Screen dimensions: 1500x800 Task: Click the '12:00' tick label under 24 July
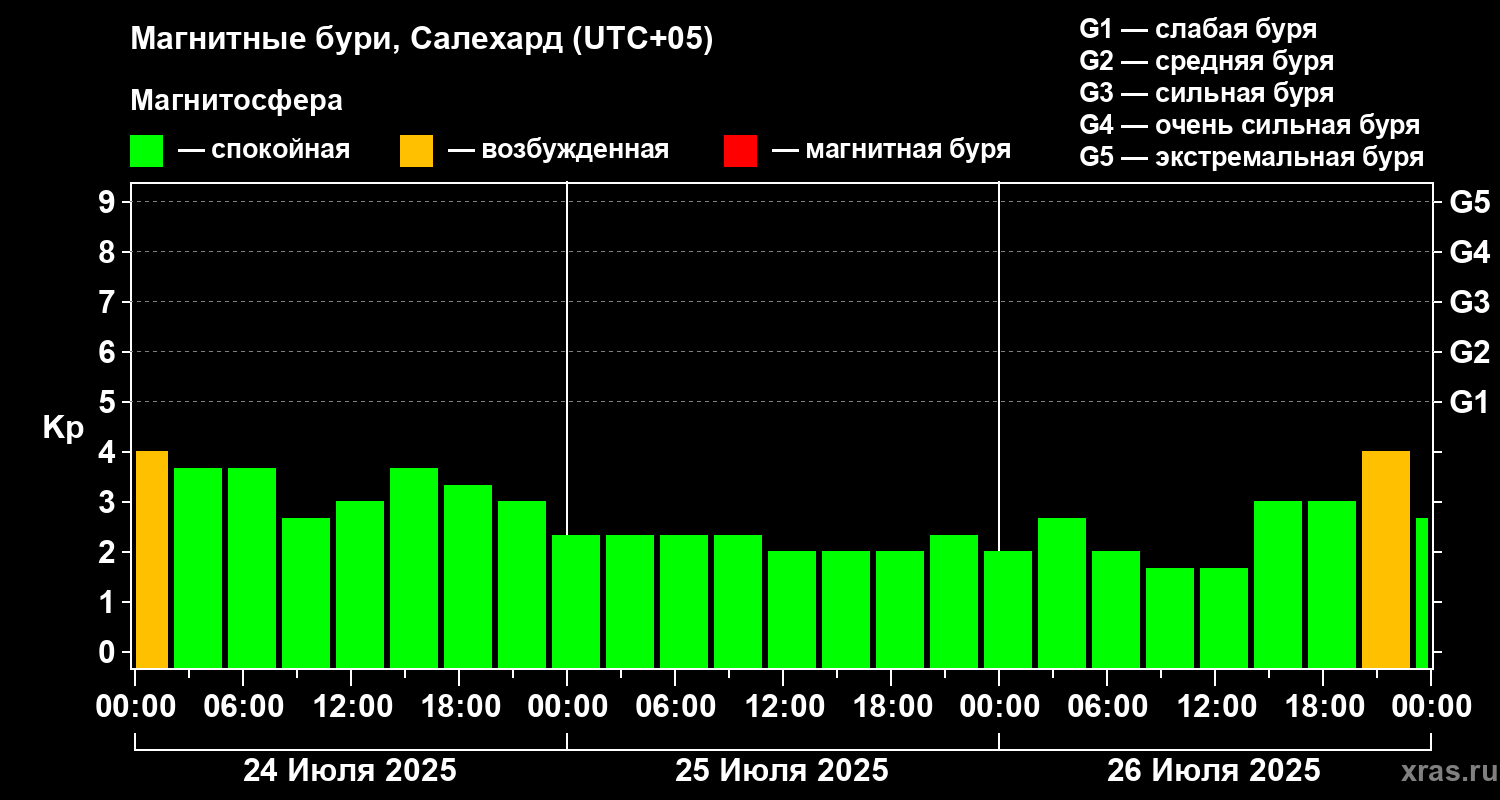click(351, 707)
